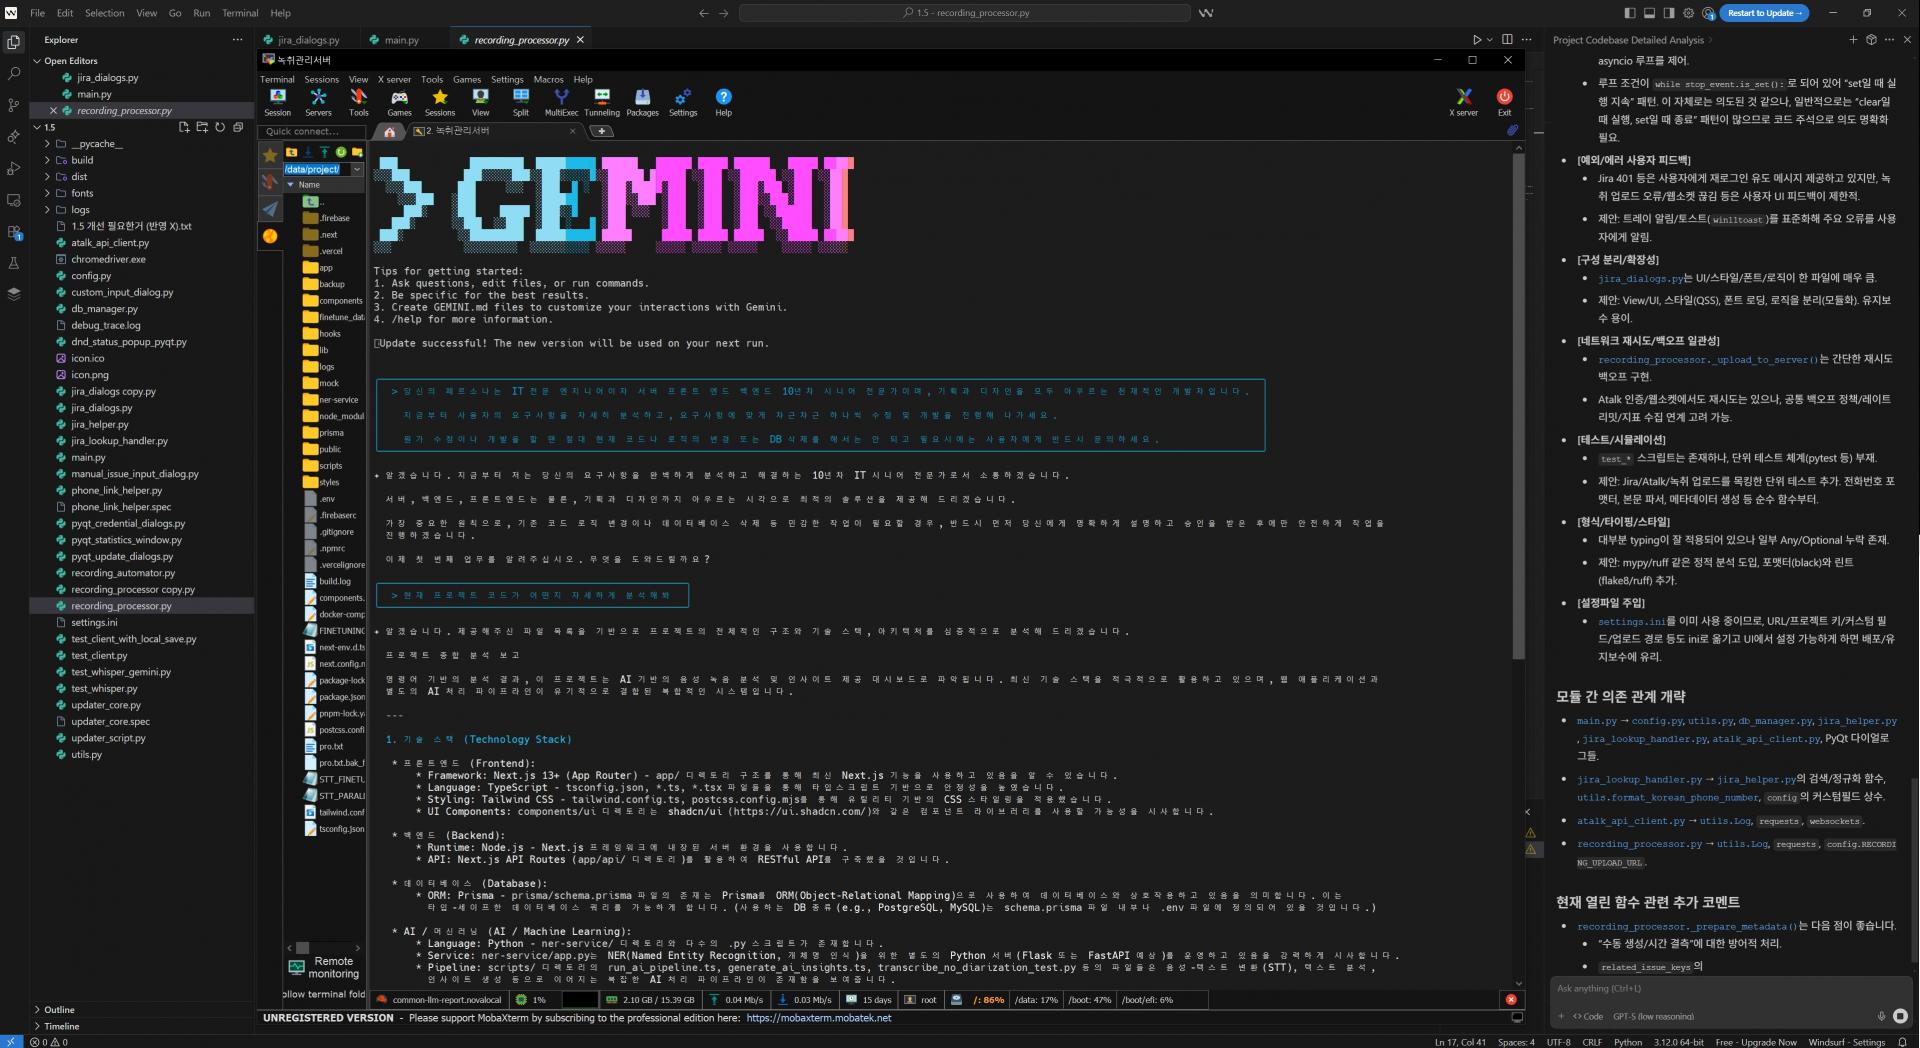Open the Packages toolbar icon

coord(642,102)
